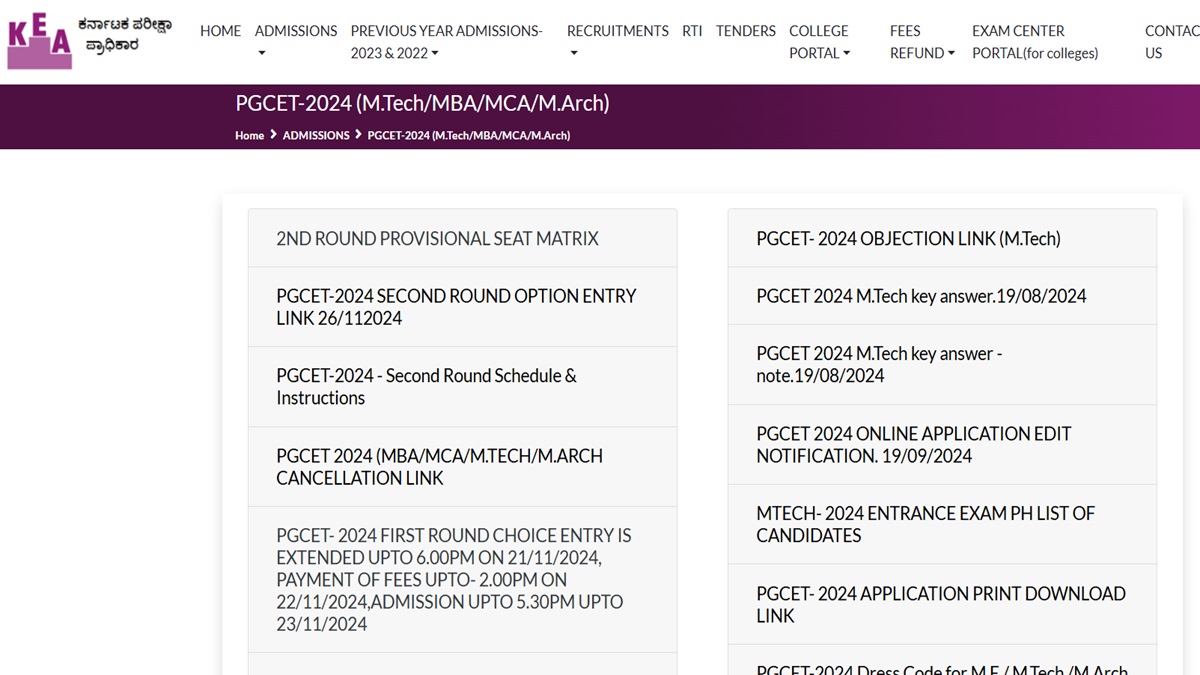Open Previous Year Admissions 2023 & 2022 dropdown

tap(446, 41)
